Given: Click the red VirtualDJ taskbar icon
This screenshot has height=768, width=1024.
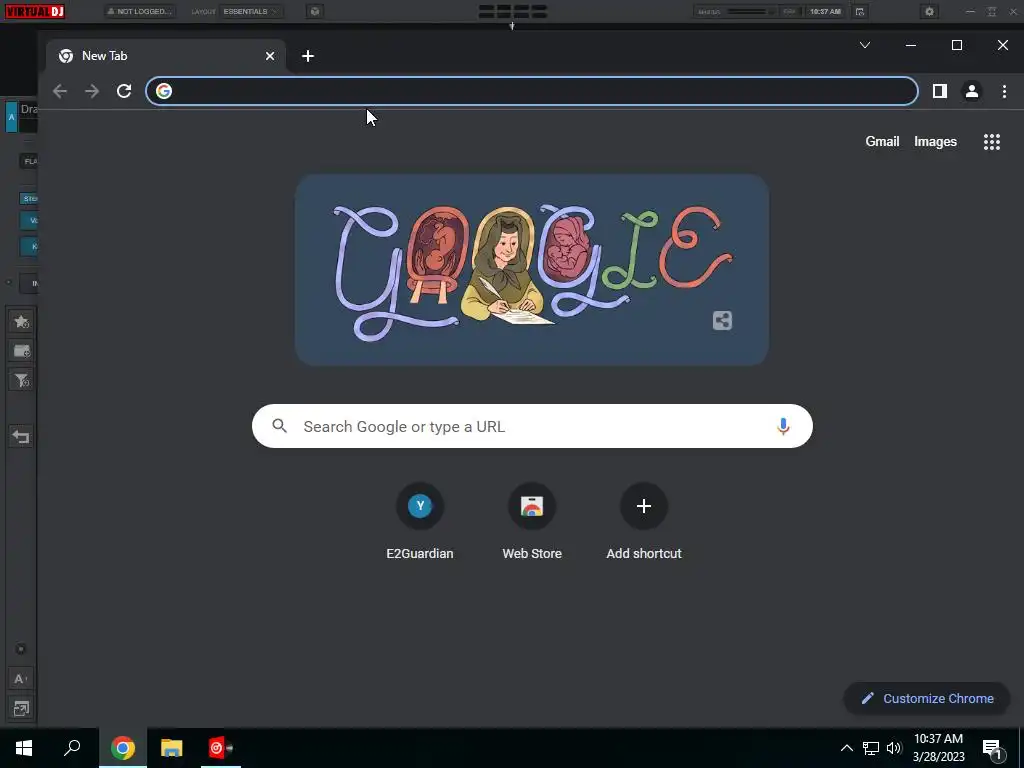Looking at the screenshot, I should 220,748.
